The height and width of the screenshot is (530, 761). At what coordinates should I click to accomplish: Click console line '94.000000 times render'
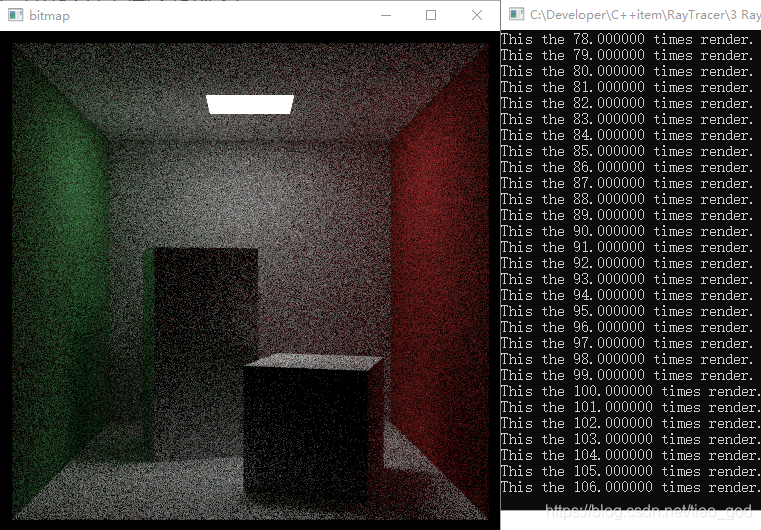(627, 296)
